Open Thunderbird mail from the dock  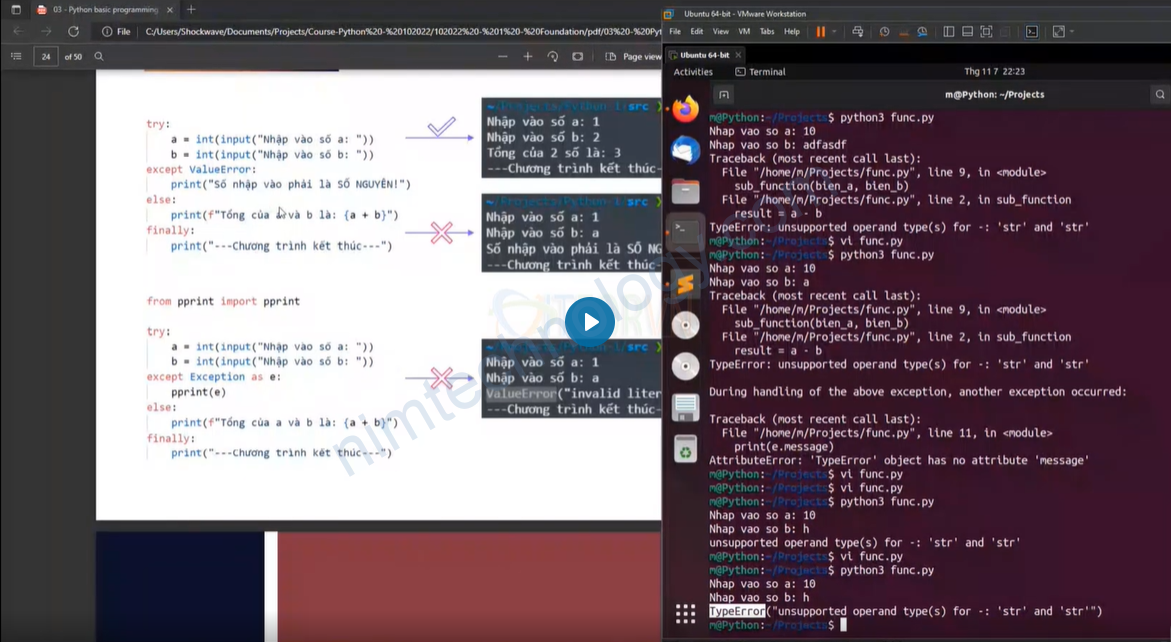point(685,150)
